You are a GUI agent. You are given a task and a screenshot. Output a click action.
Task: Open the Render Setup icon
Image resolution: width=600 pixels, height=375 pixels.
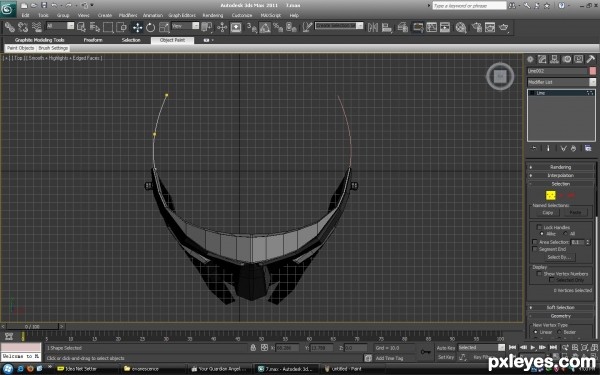tap(476, 27)
